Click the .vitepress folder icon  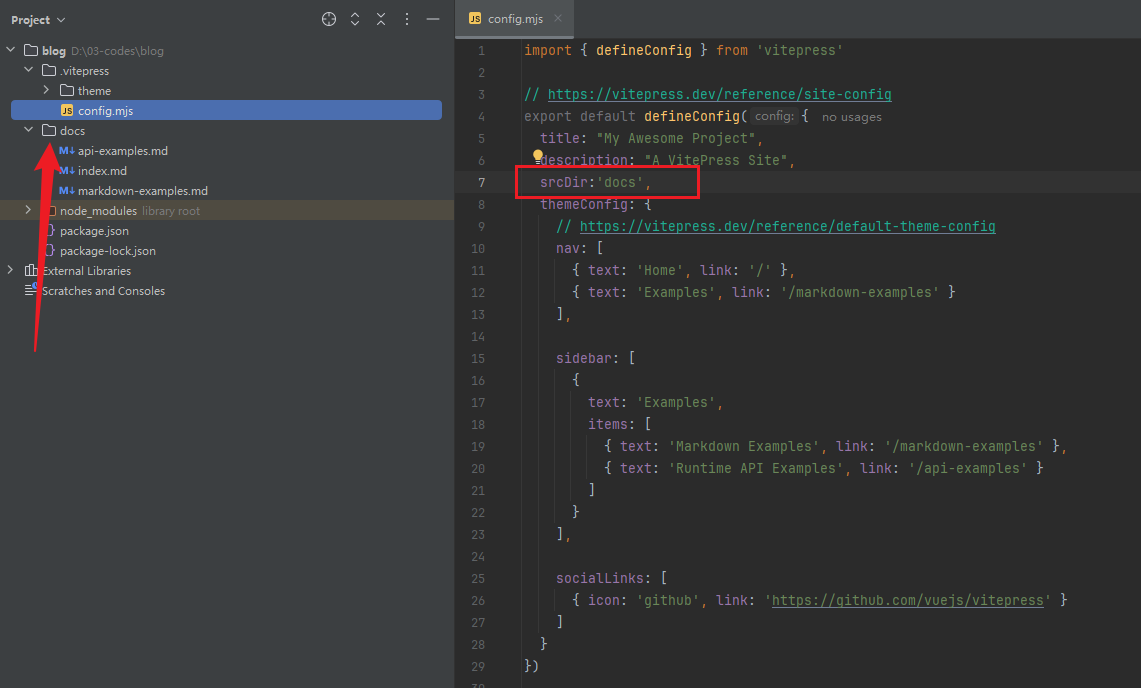coord(49,70)
